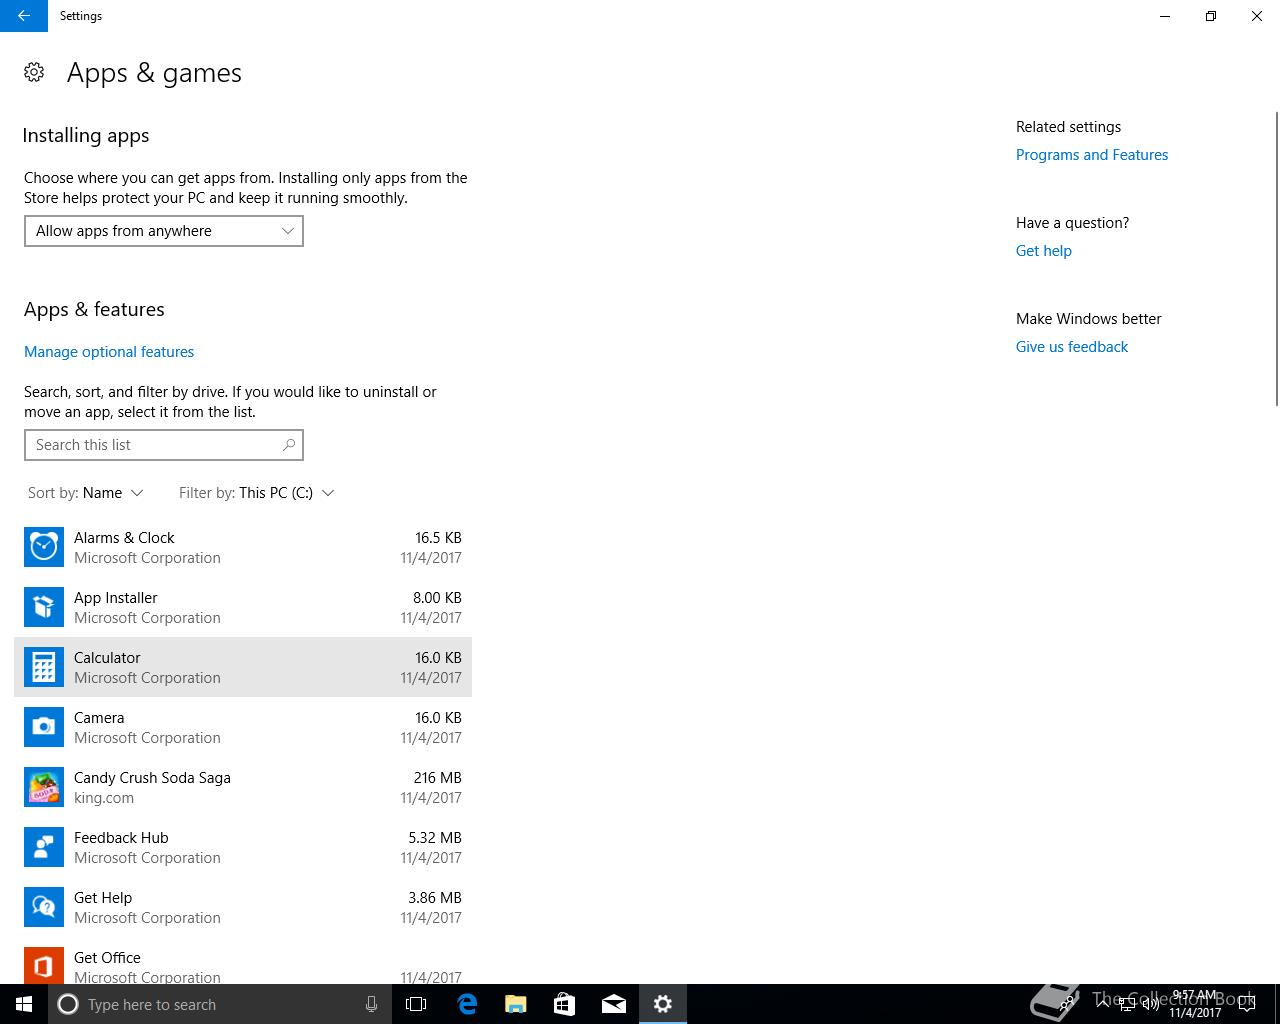
Task: Click the Related settings heading
Action: [x=1068, y=127]
